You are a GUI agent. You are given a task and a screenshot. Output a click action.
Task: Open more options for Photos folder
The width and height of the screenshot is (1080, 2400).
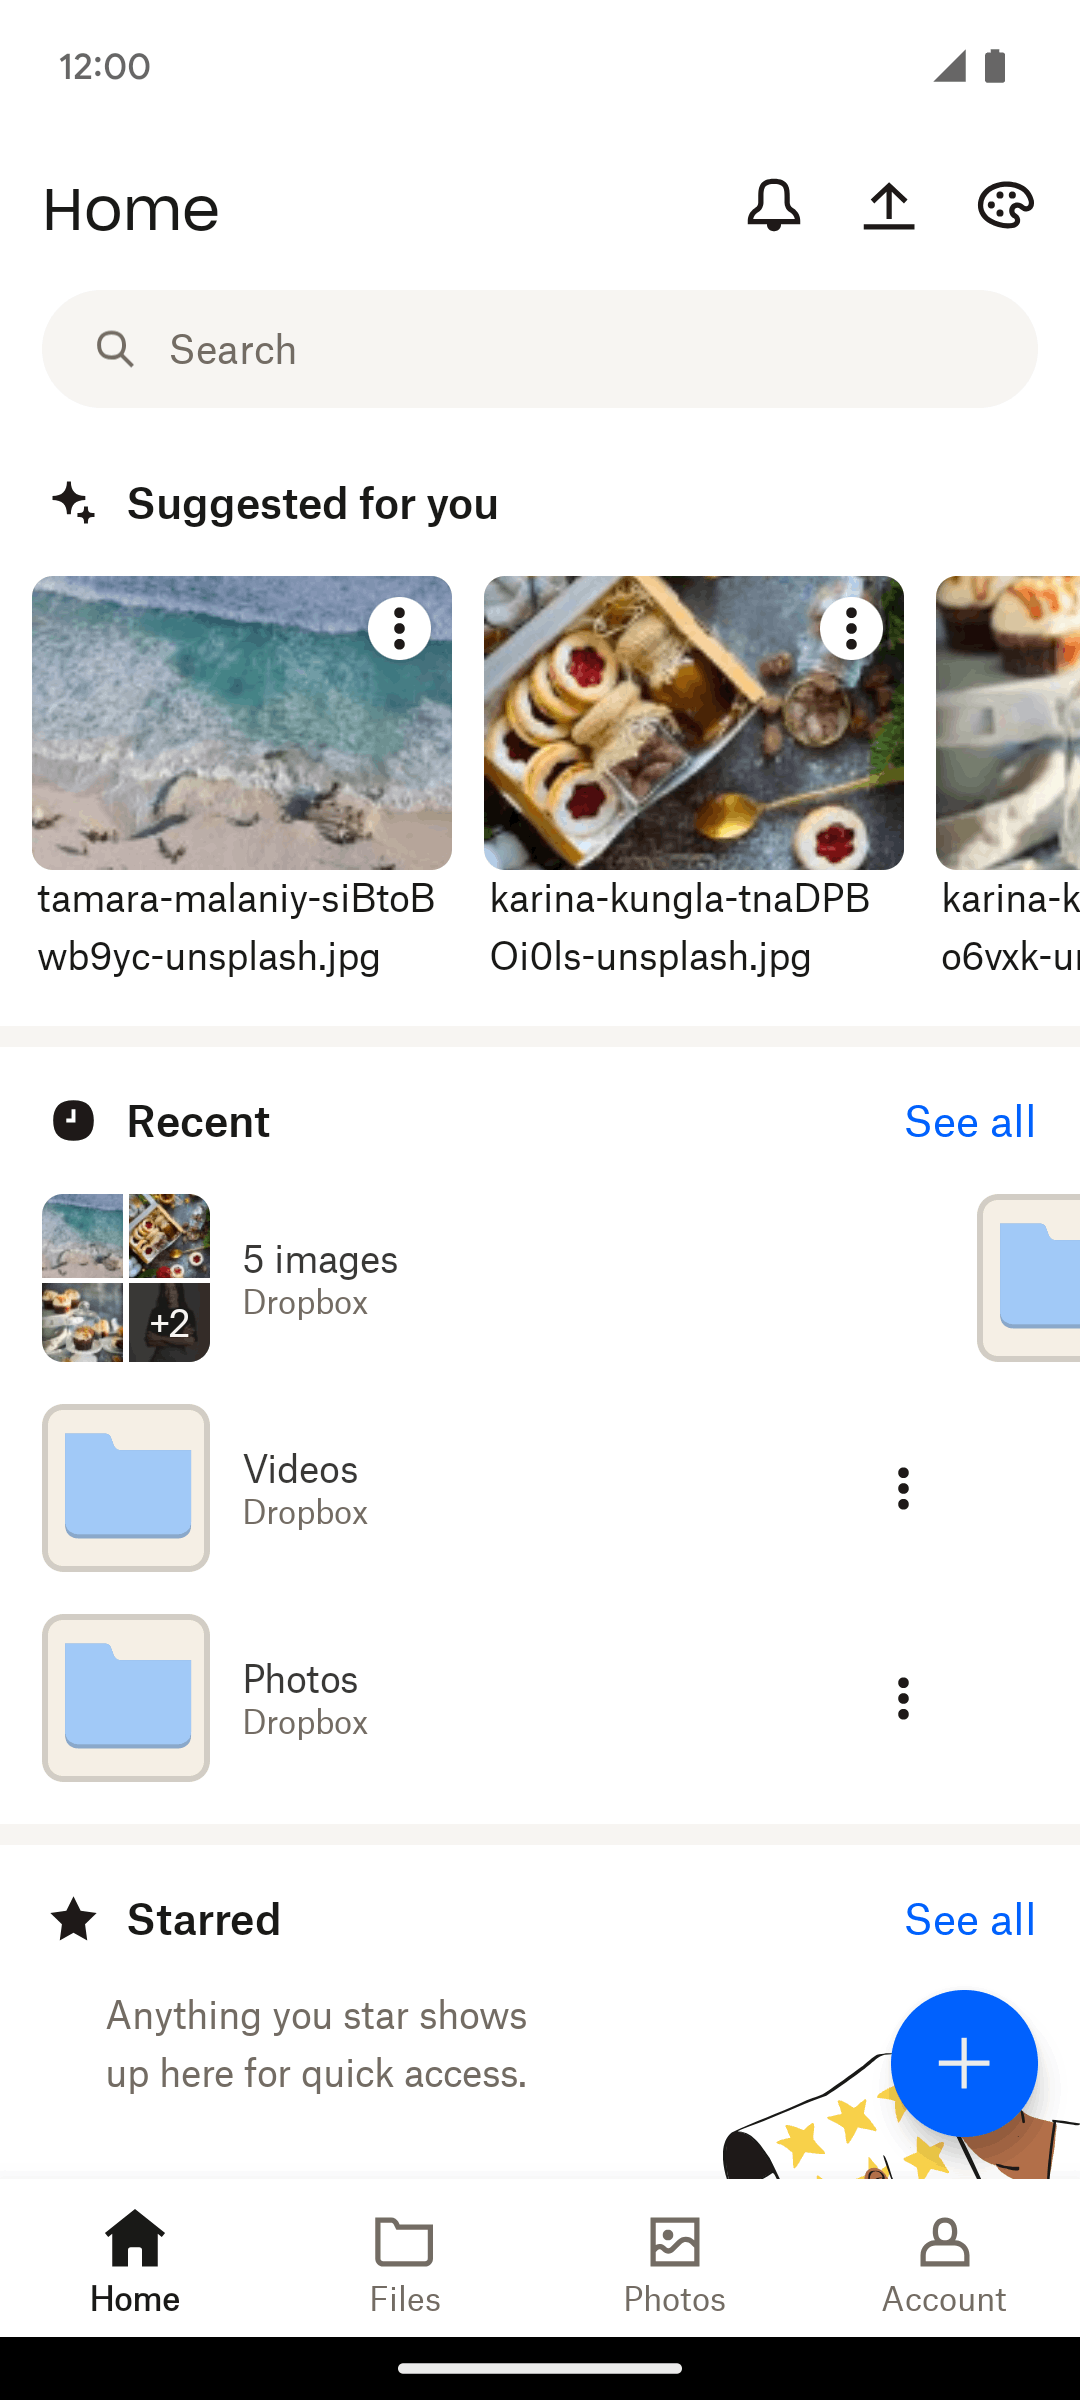pyautogui.click(x=903, y=1698)
